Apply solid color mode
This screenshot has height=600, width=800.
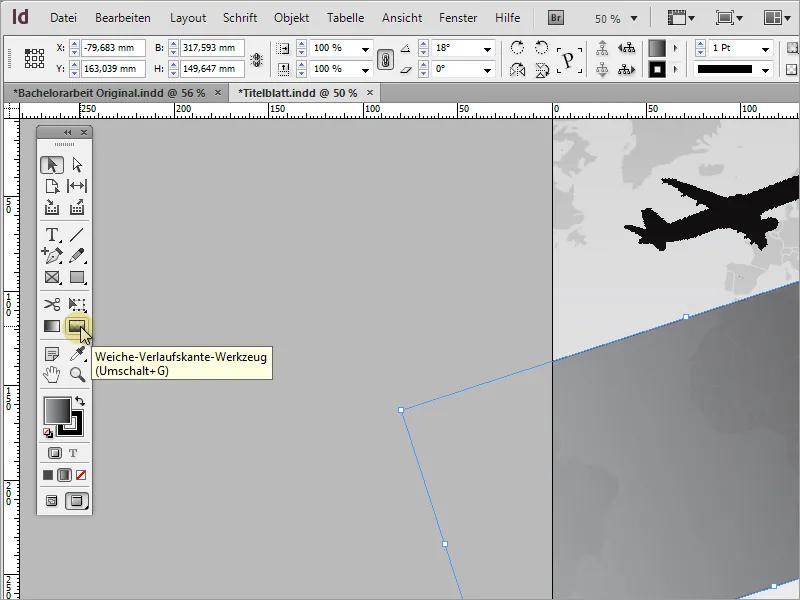click(48, 475)
